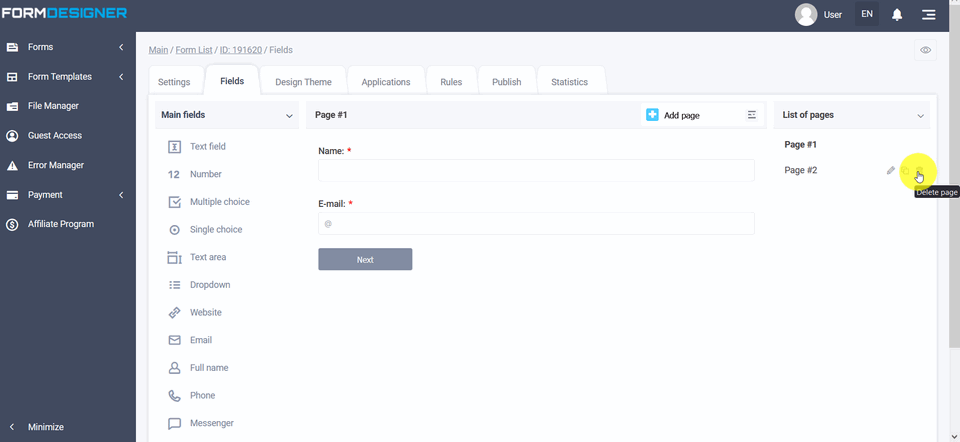Collapse the Main fields panel
Screen dimensions: 960x442
[289, 116]
